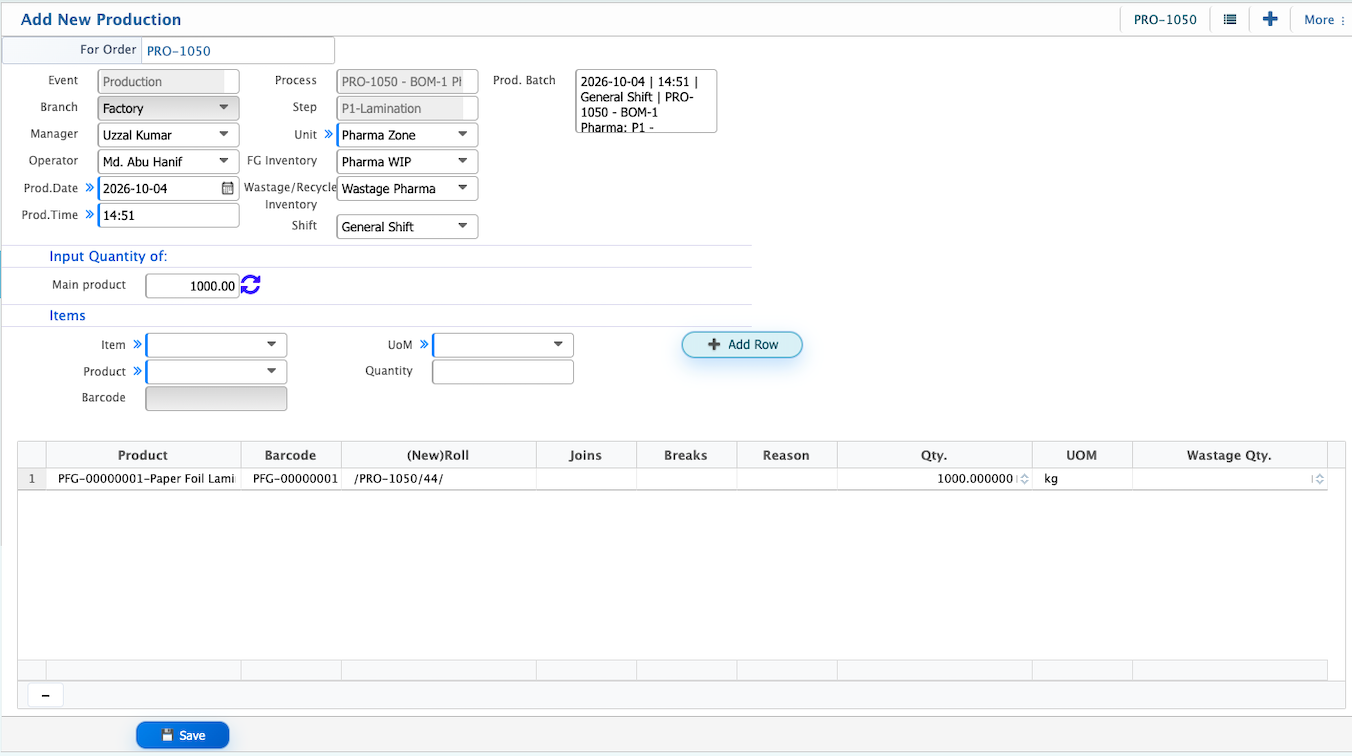Click the Product column header
This screenshot has height=756, width=1352.
pyautogui.click(x=143, y=455)
